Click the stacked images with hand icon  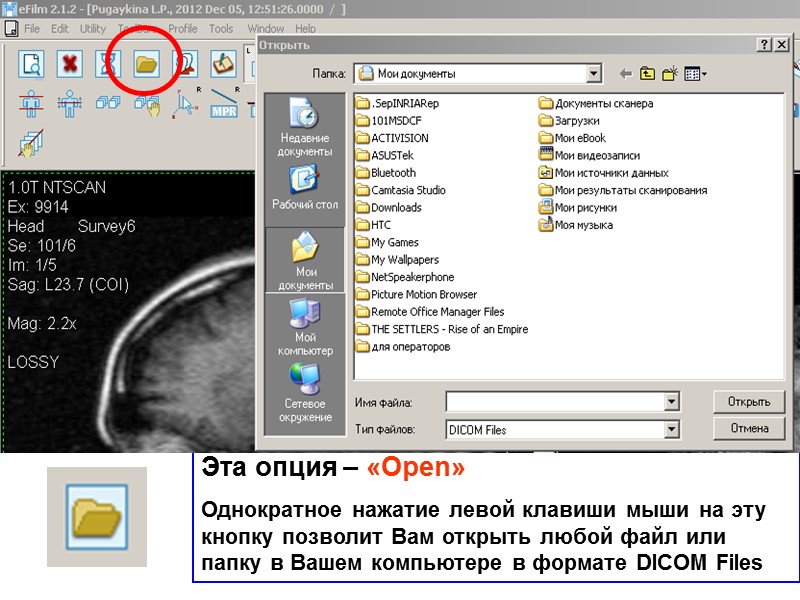pyautogui.click(x=147, y=106)
